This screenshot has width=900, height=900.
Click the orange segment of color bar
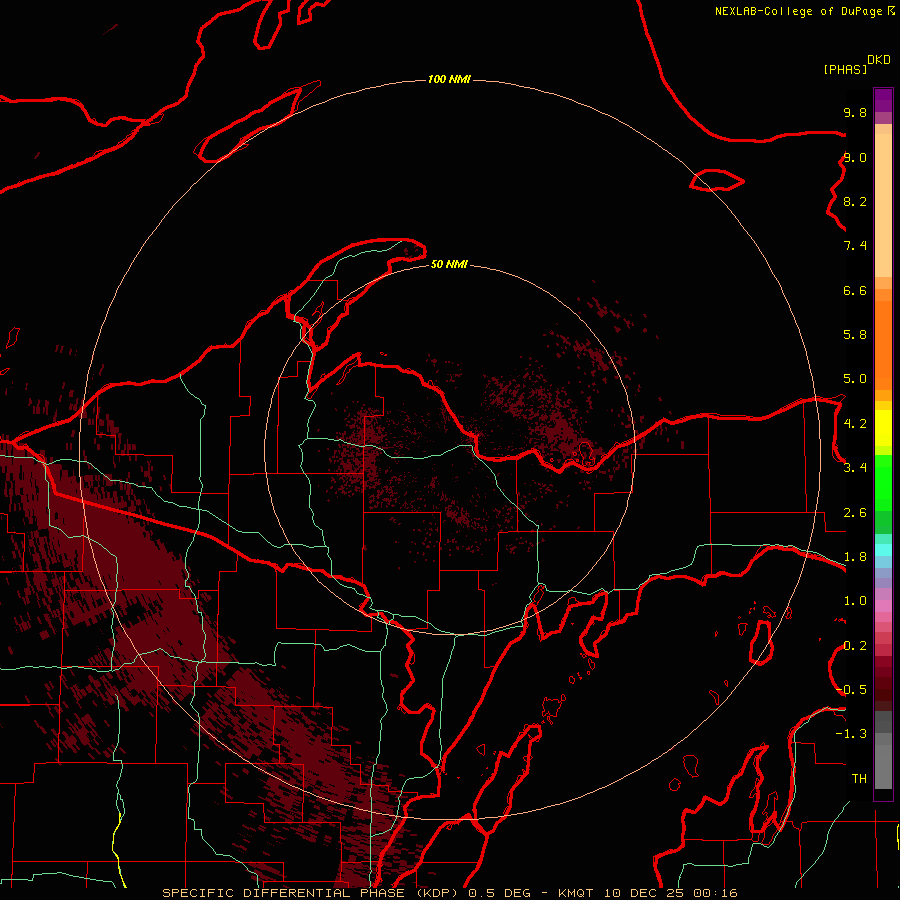click(883, 346)
